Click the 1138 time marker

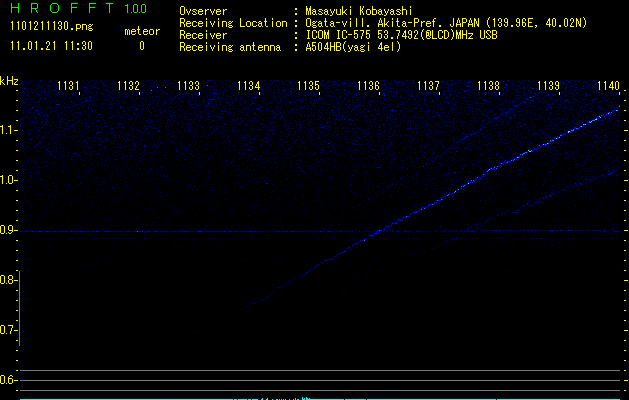coord(489,86)
